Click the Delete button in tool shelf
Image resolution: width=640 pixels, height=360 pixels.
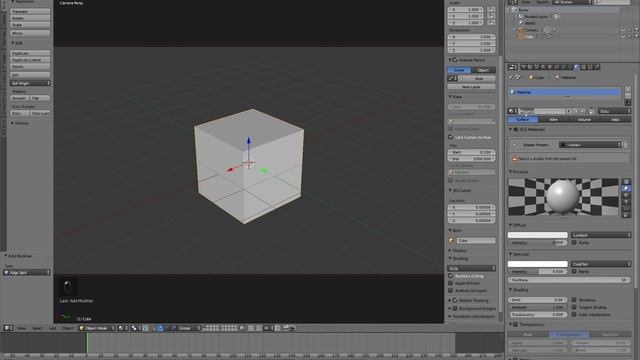[x=30, y=67]
